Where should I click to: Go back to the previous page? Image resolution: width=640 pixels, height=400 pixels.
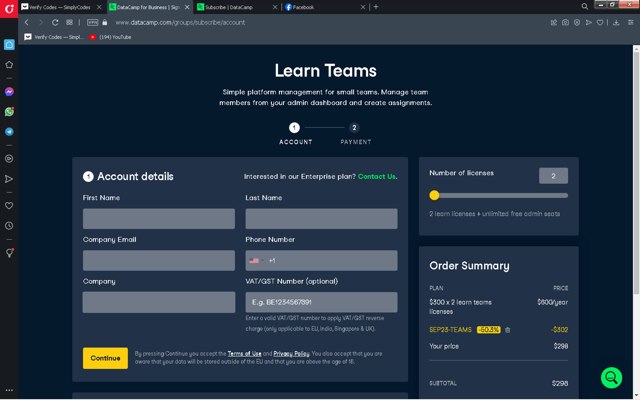click(x=27, y=22)
